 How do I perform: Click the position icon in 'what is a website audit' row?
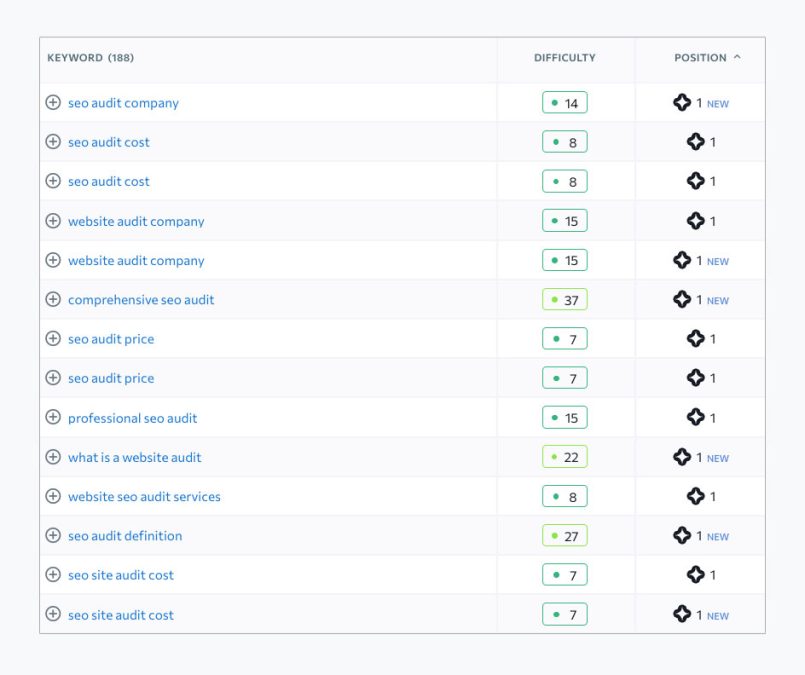682,457
